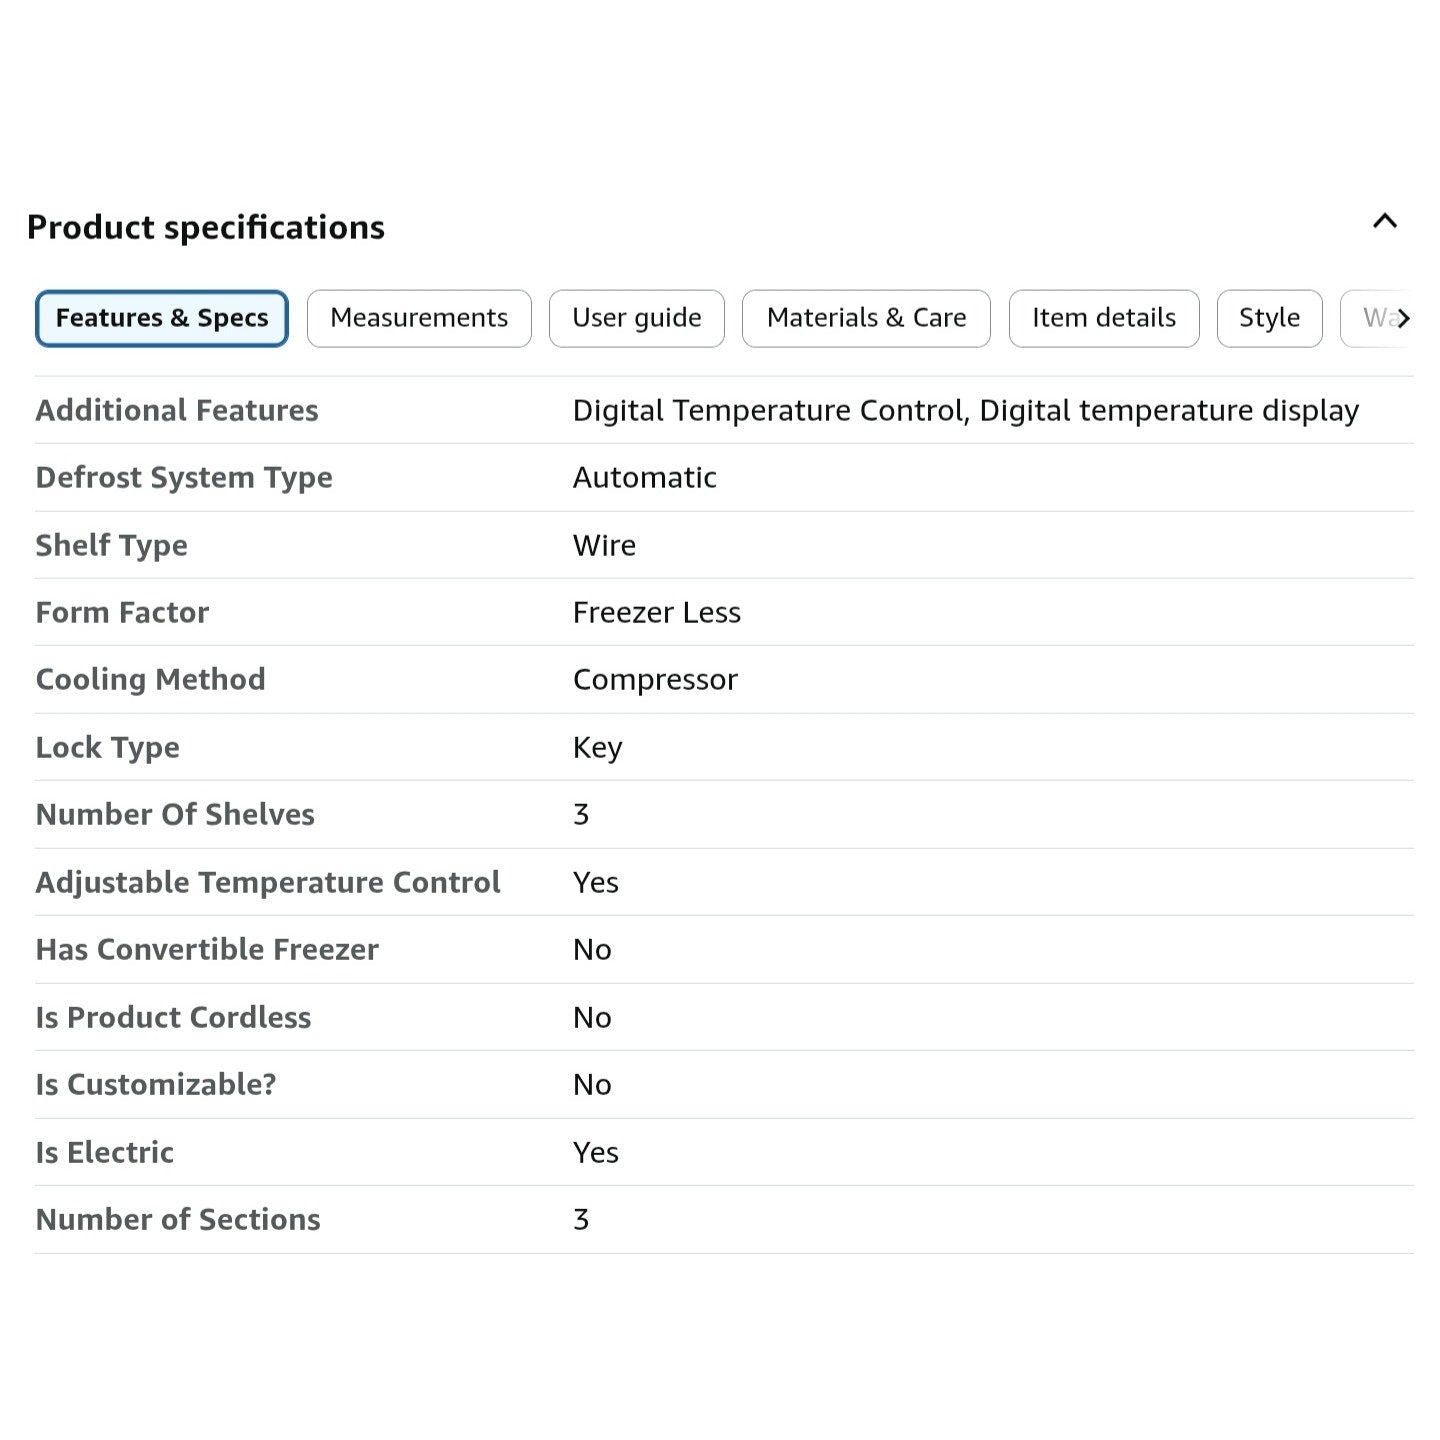Select the Number of Sections label

[178, 1219]
